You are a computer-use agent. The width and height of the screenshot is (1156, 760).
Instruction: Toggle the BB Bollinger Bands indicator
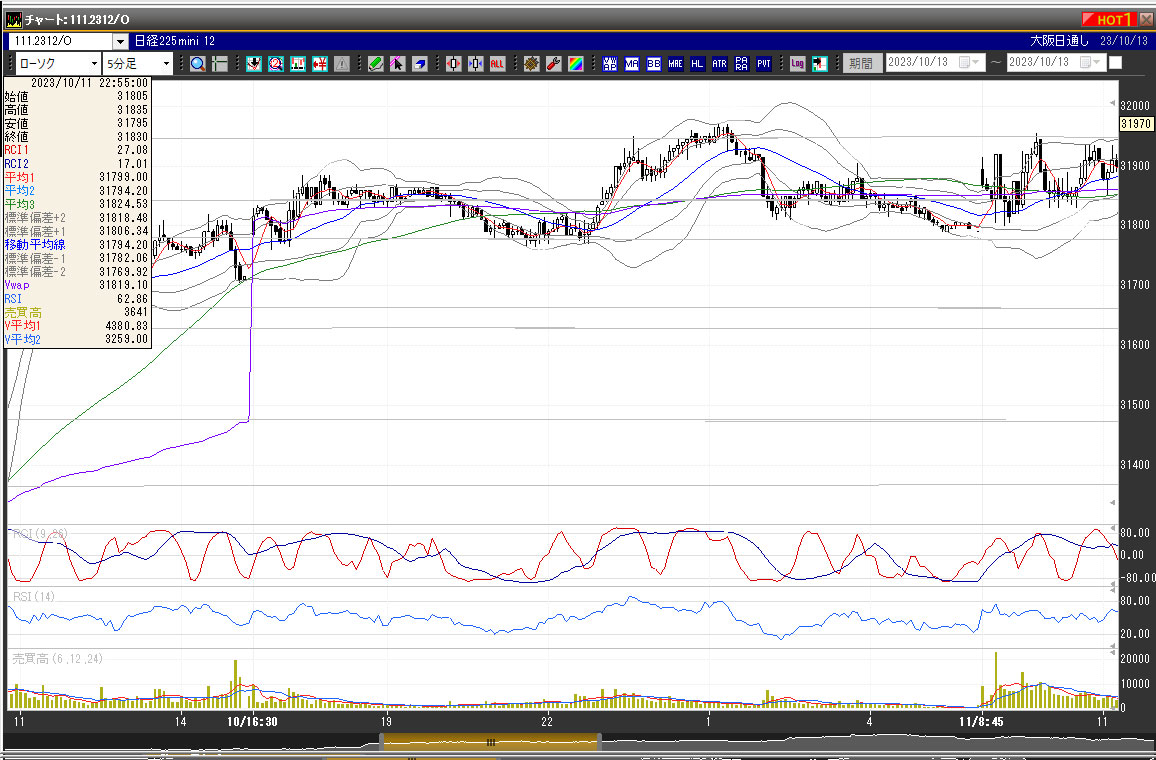click(x=653, y=64)
